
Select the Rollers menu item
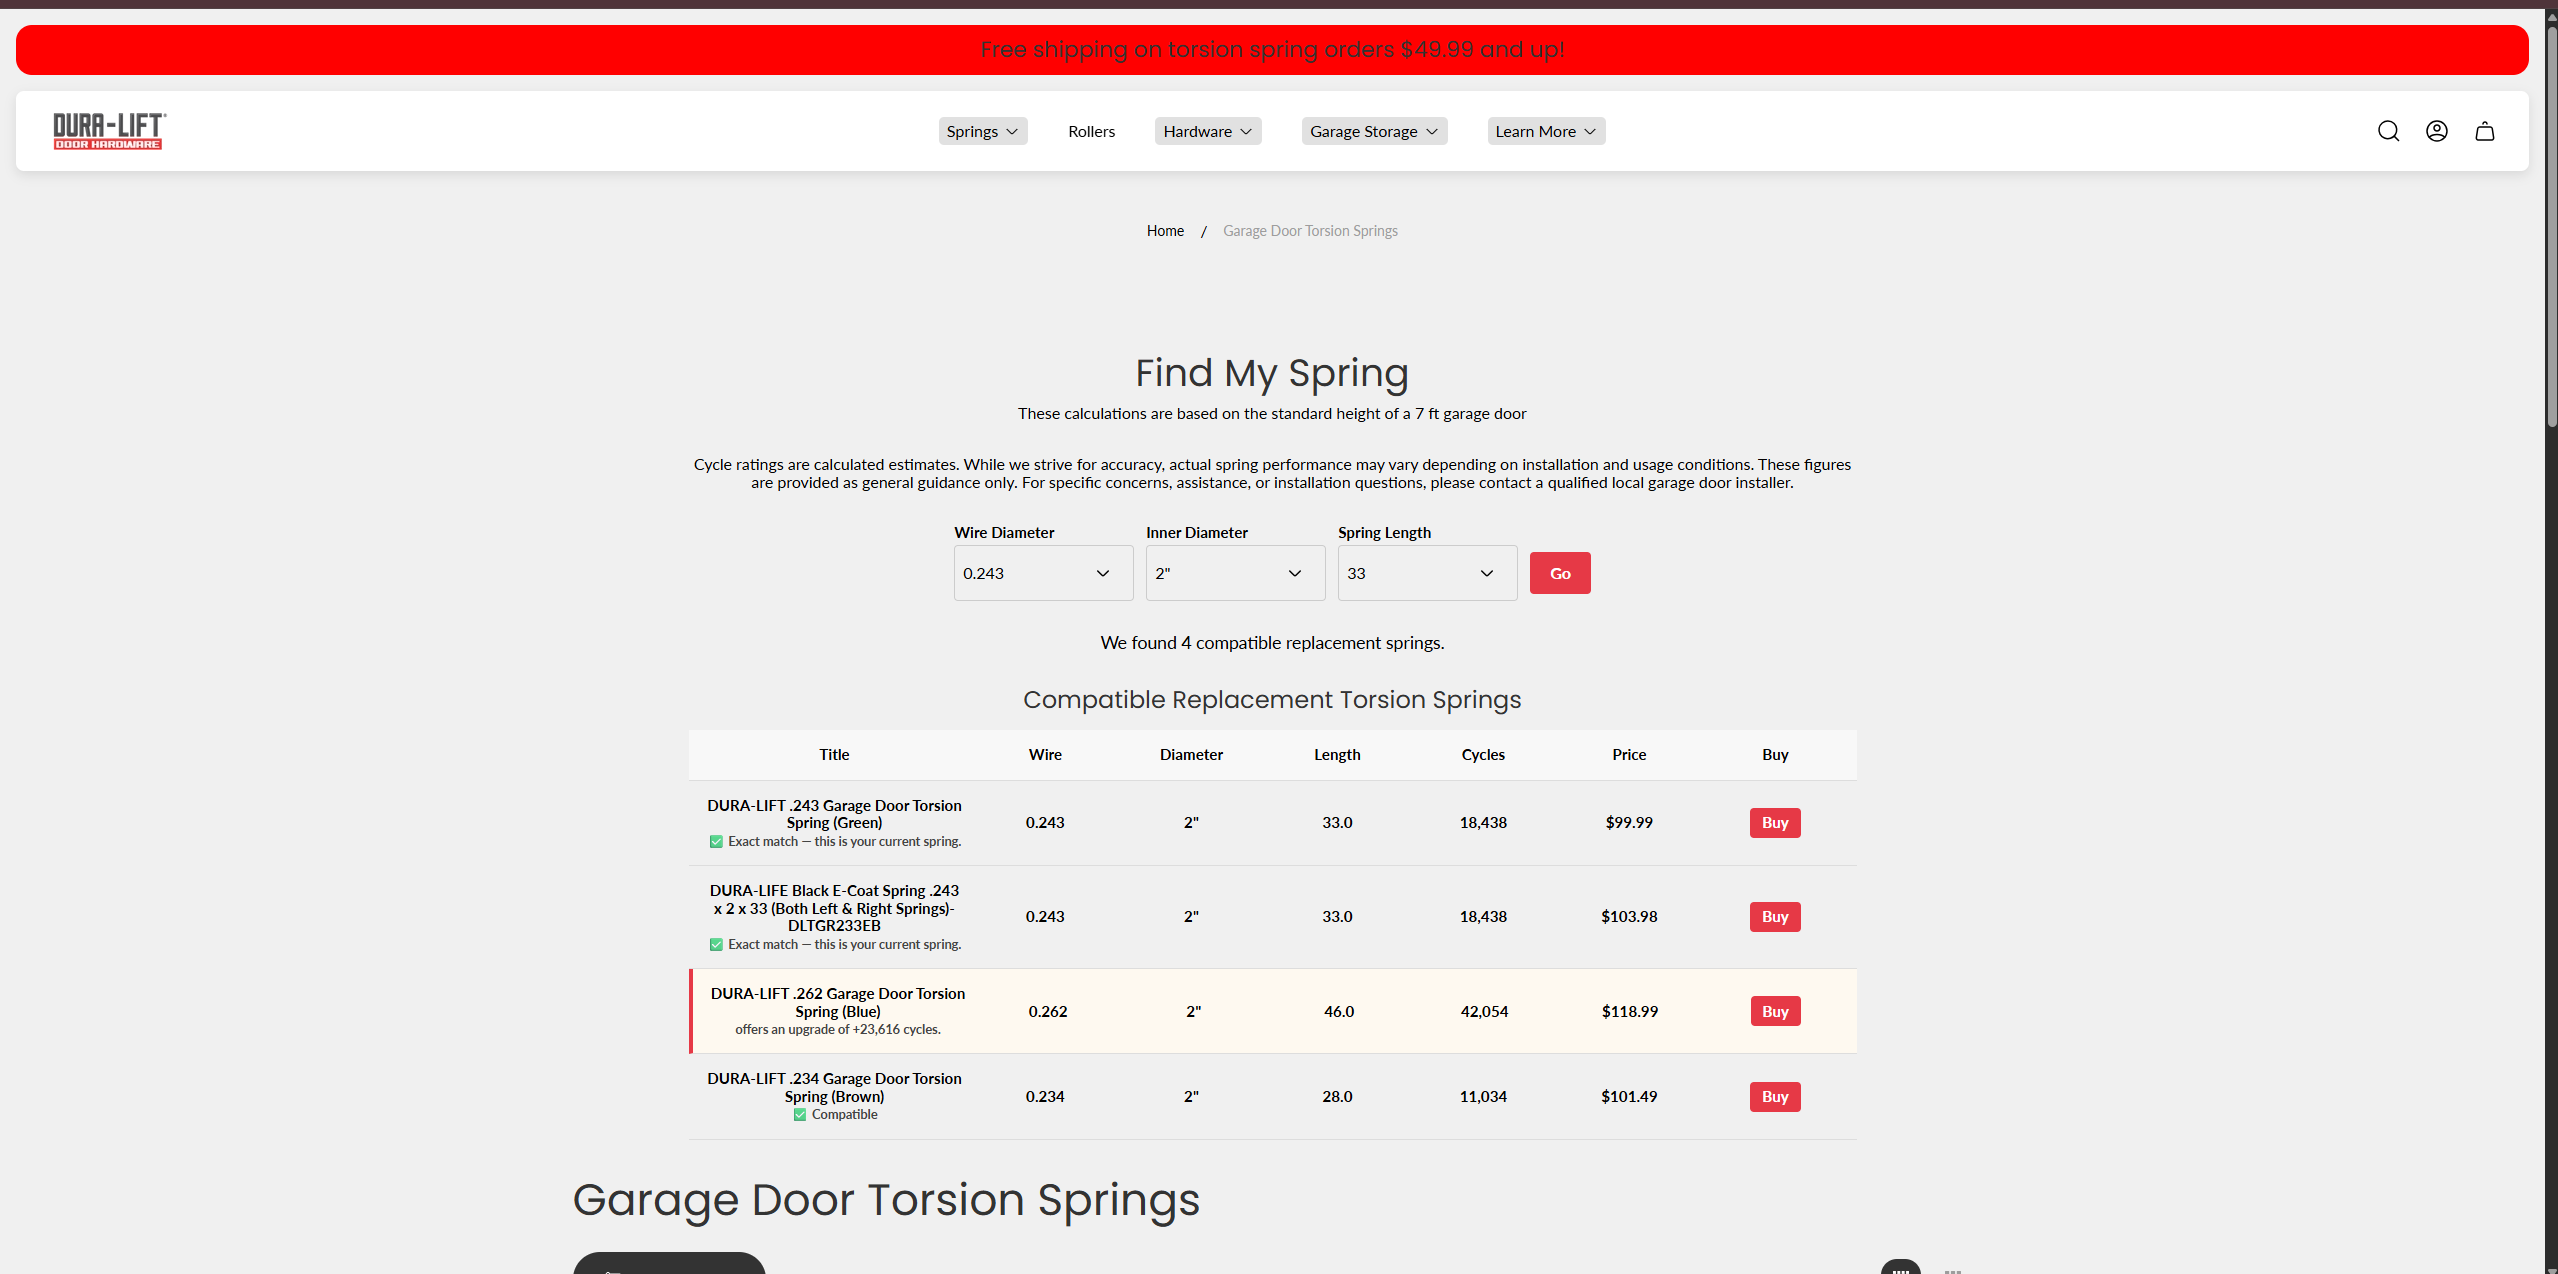1091,131
